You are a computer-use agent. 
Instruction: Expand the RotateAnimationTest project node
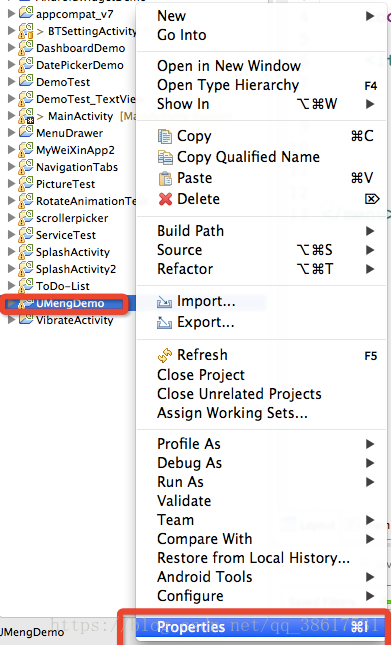[x=12, y=201]
